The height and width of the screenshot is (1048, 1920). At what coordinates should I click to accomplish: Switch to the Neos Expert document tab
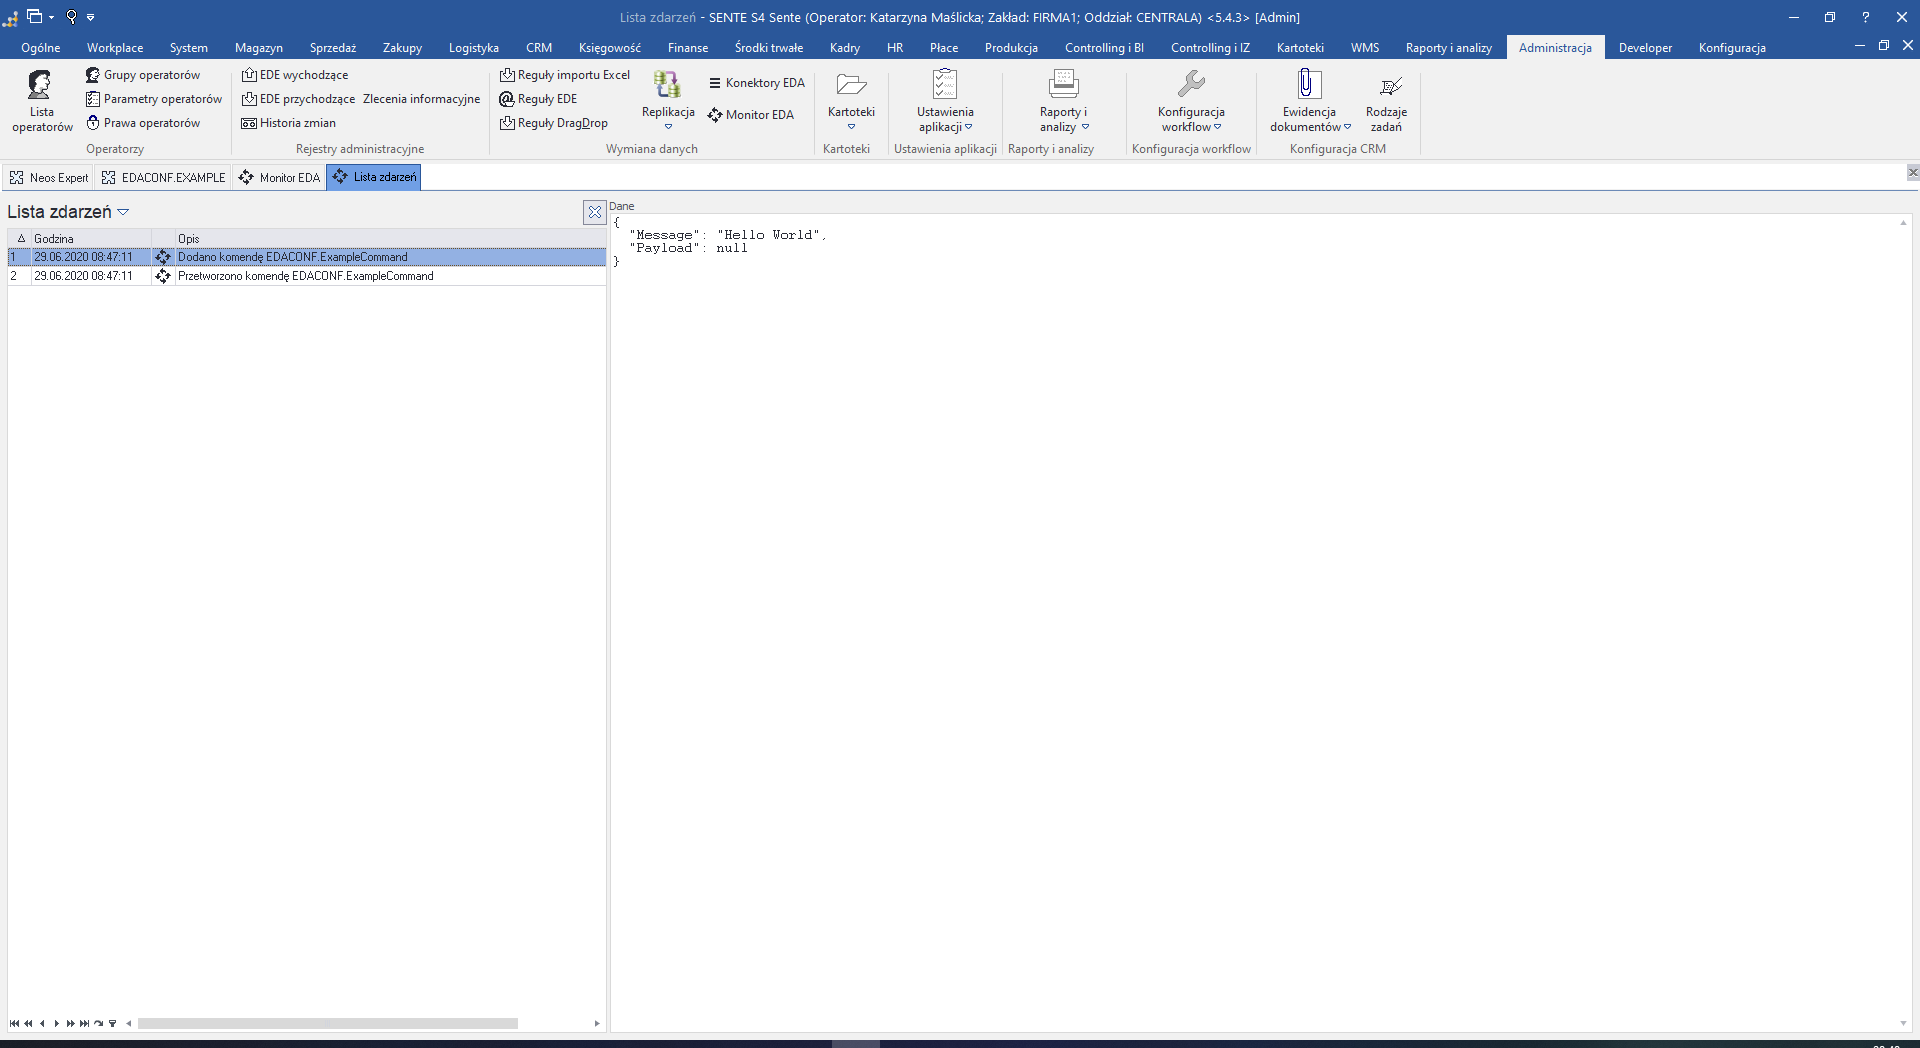tap(48, 178)
